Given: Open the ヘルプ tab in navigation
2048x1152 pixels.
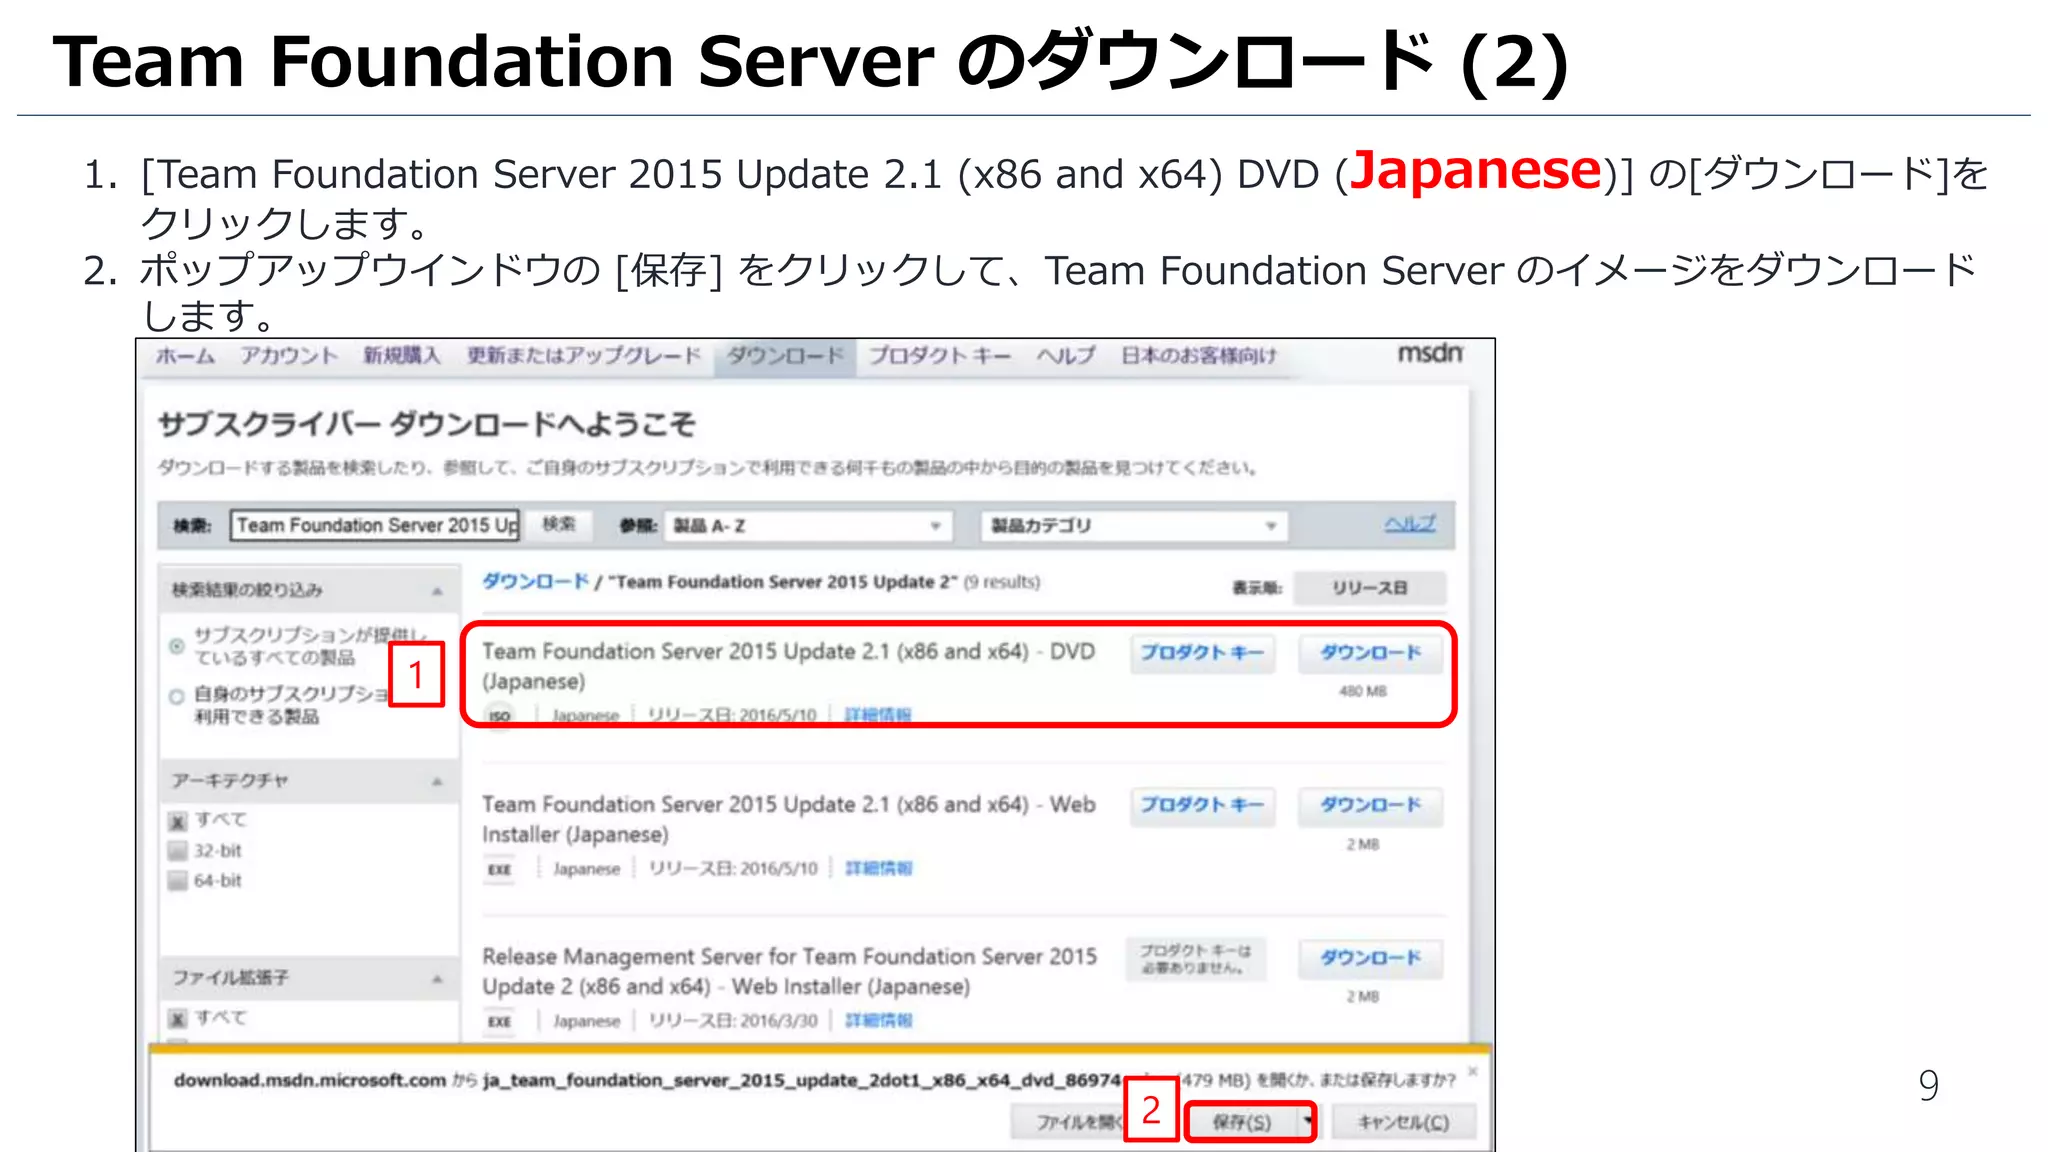Looking at the screenshot, I should [1065, 356].
